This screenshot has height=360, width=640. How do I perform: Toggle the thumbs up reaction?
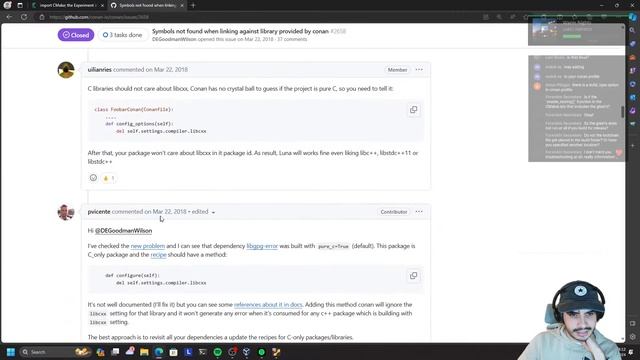(x=109, y=178)
